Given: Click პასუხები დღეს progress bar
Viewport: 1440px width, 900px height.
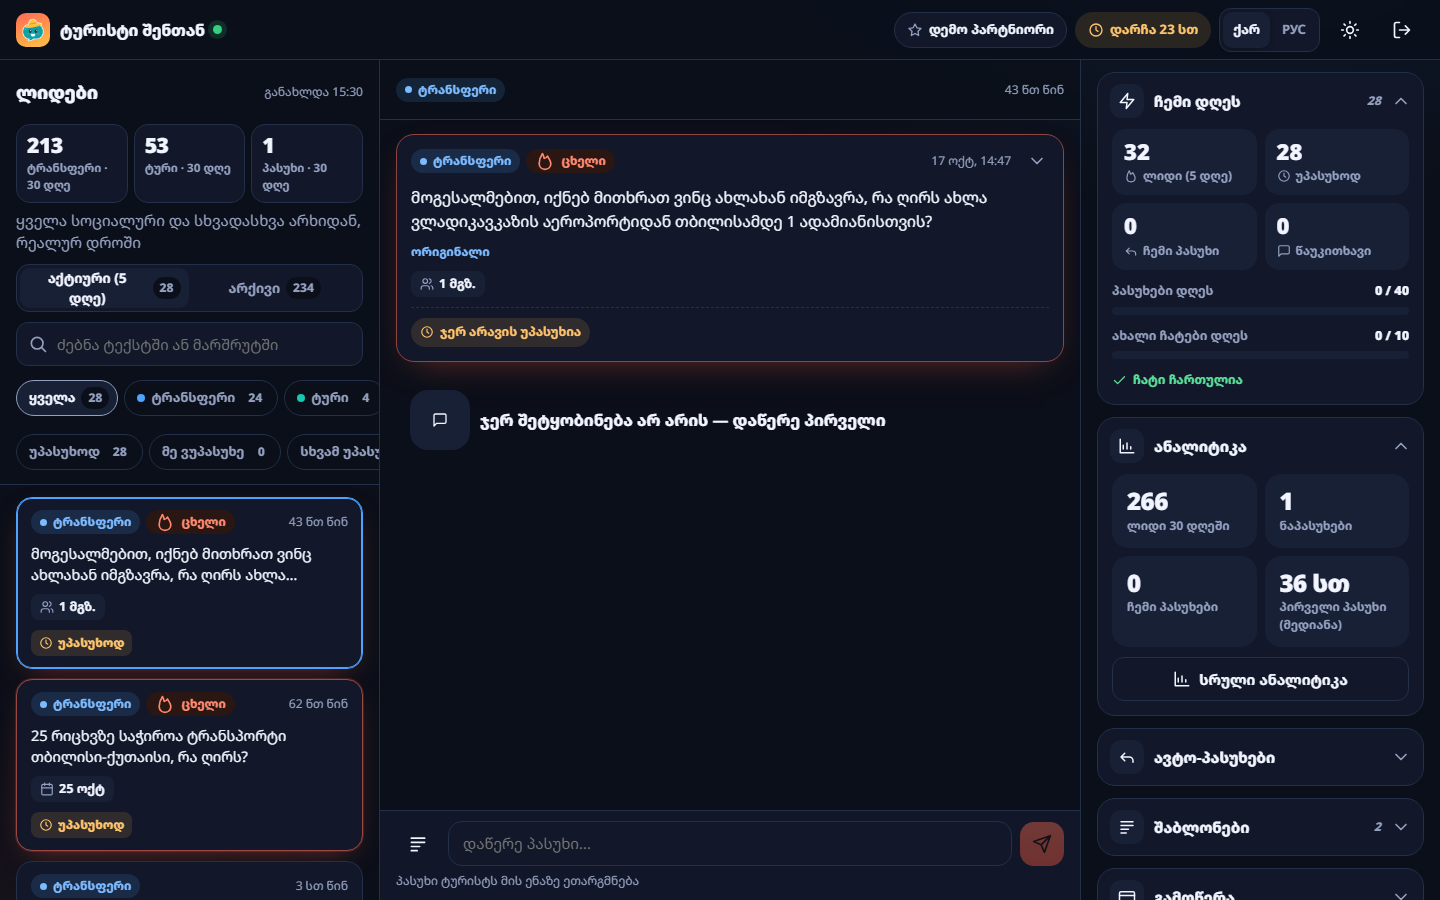Looking at the screenshot, I should click(x=1260, y=311).
